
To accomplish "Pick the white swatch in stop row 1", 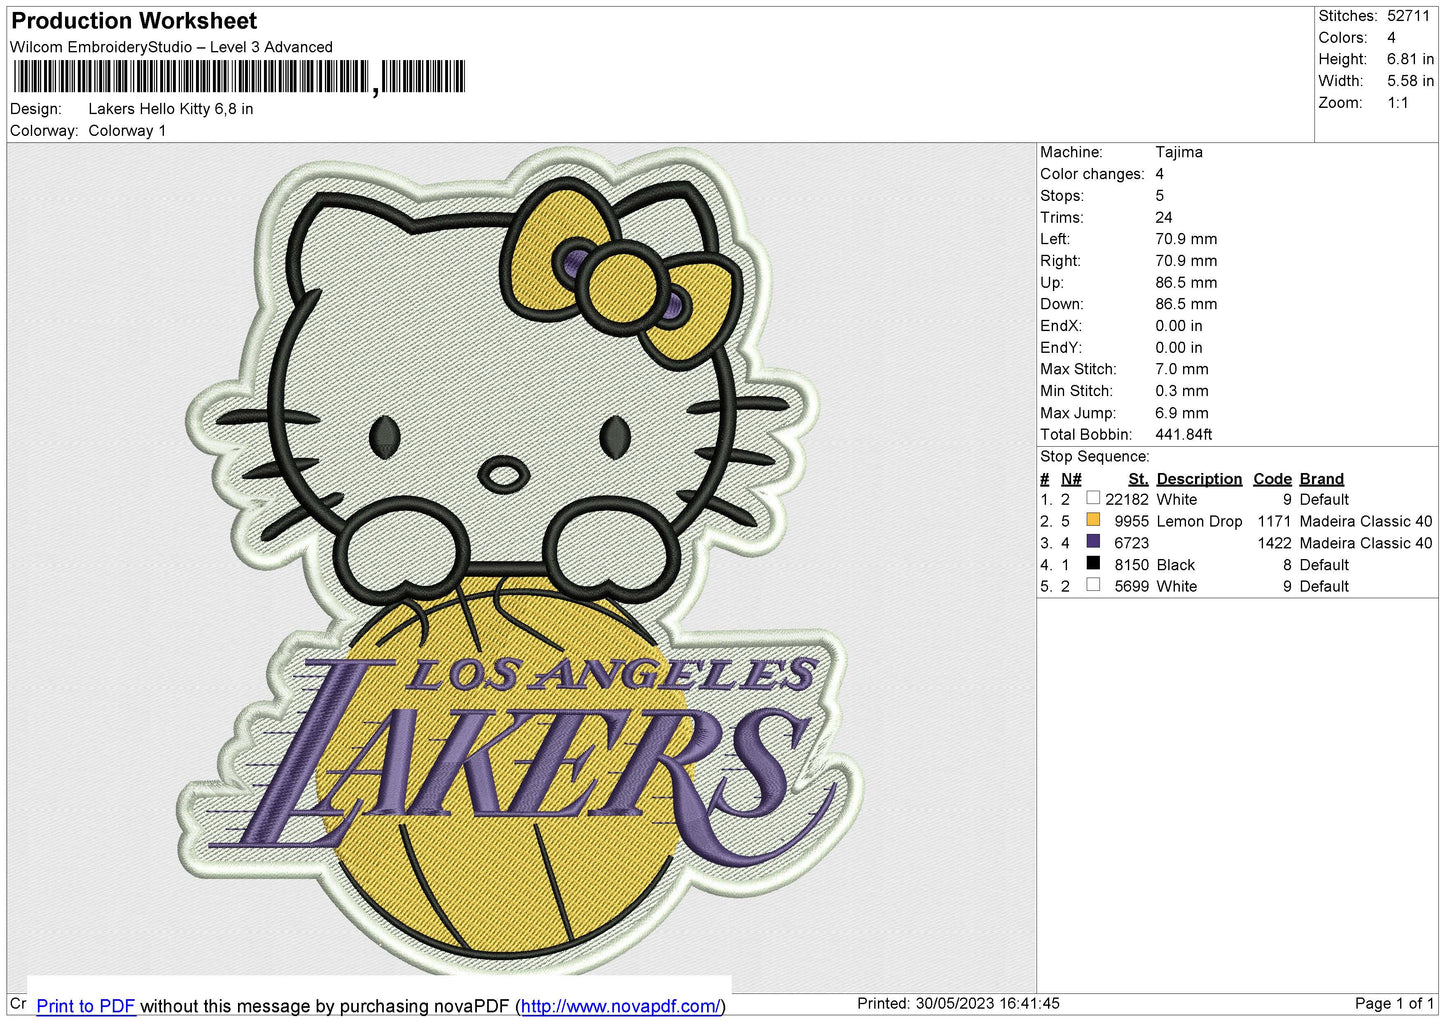I will coord(1093,498).
